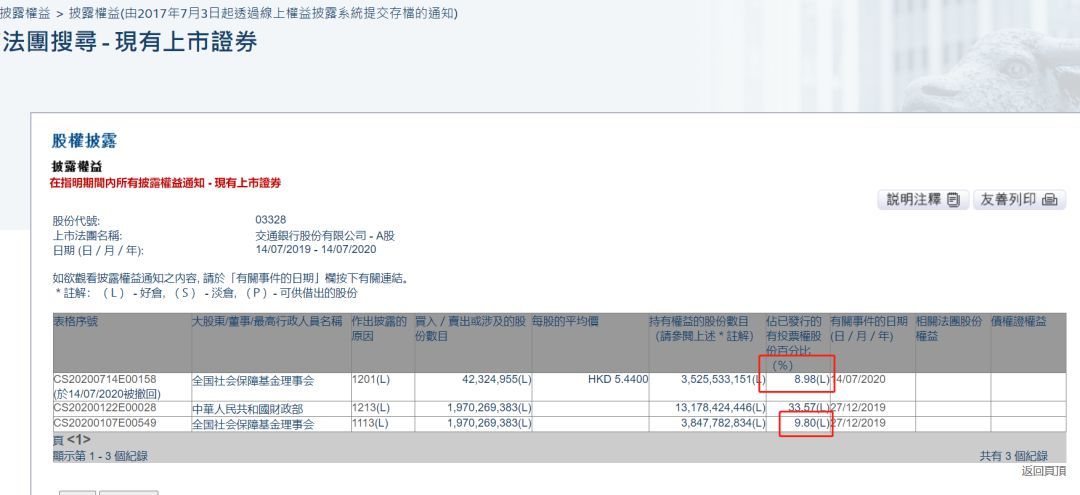1080x495 pixels.
Task: Click 全国社会保障基金理事会 in the CS20200714E00158 row
Action: tap(253, 381)
